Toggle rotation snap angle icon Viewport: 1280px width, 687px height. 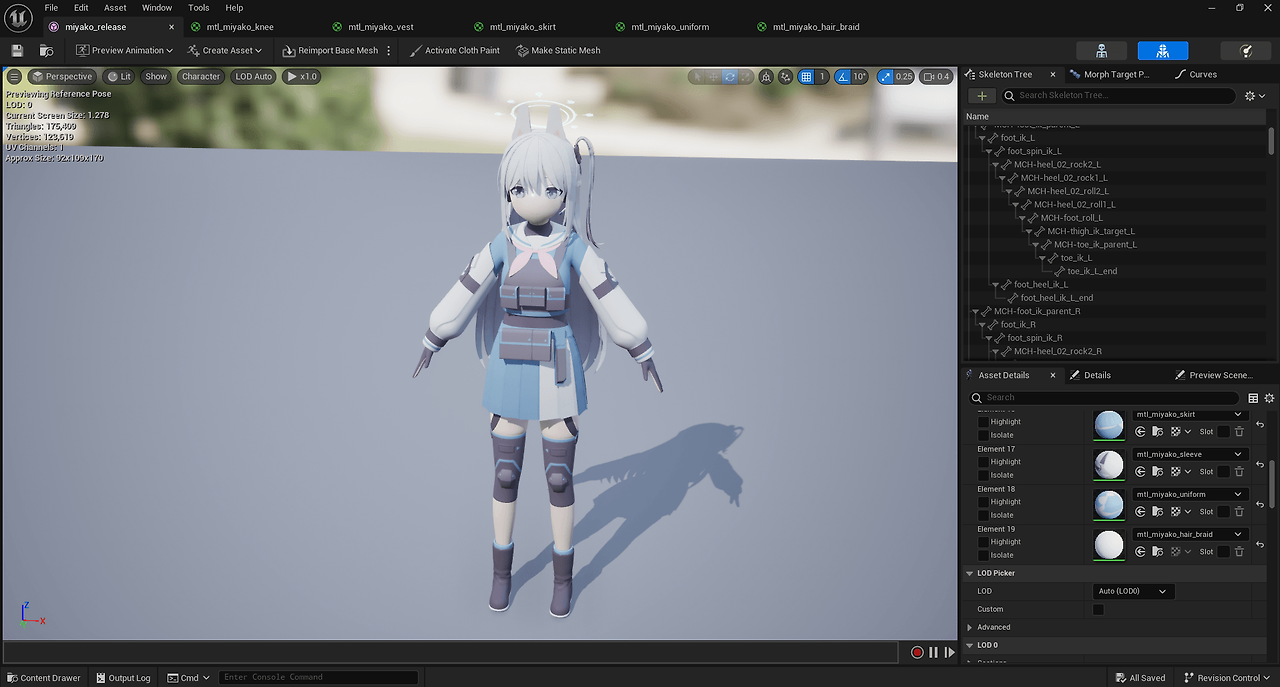click(843, 76)
